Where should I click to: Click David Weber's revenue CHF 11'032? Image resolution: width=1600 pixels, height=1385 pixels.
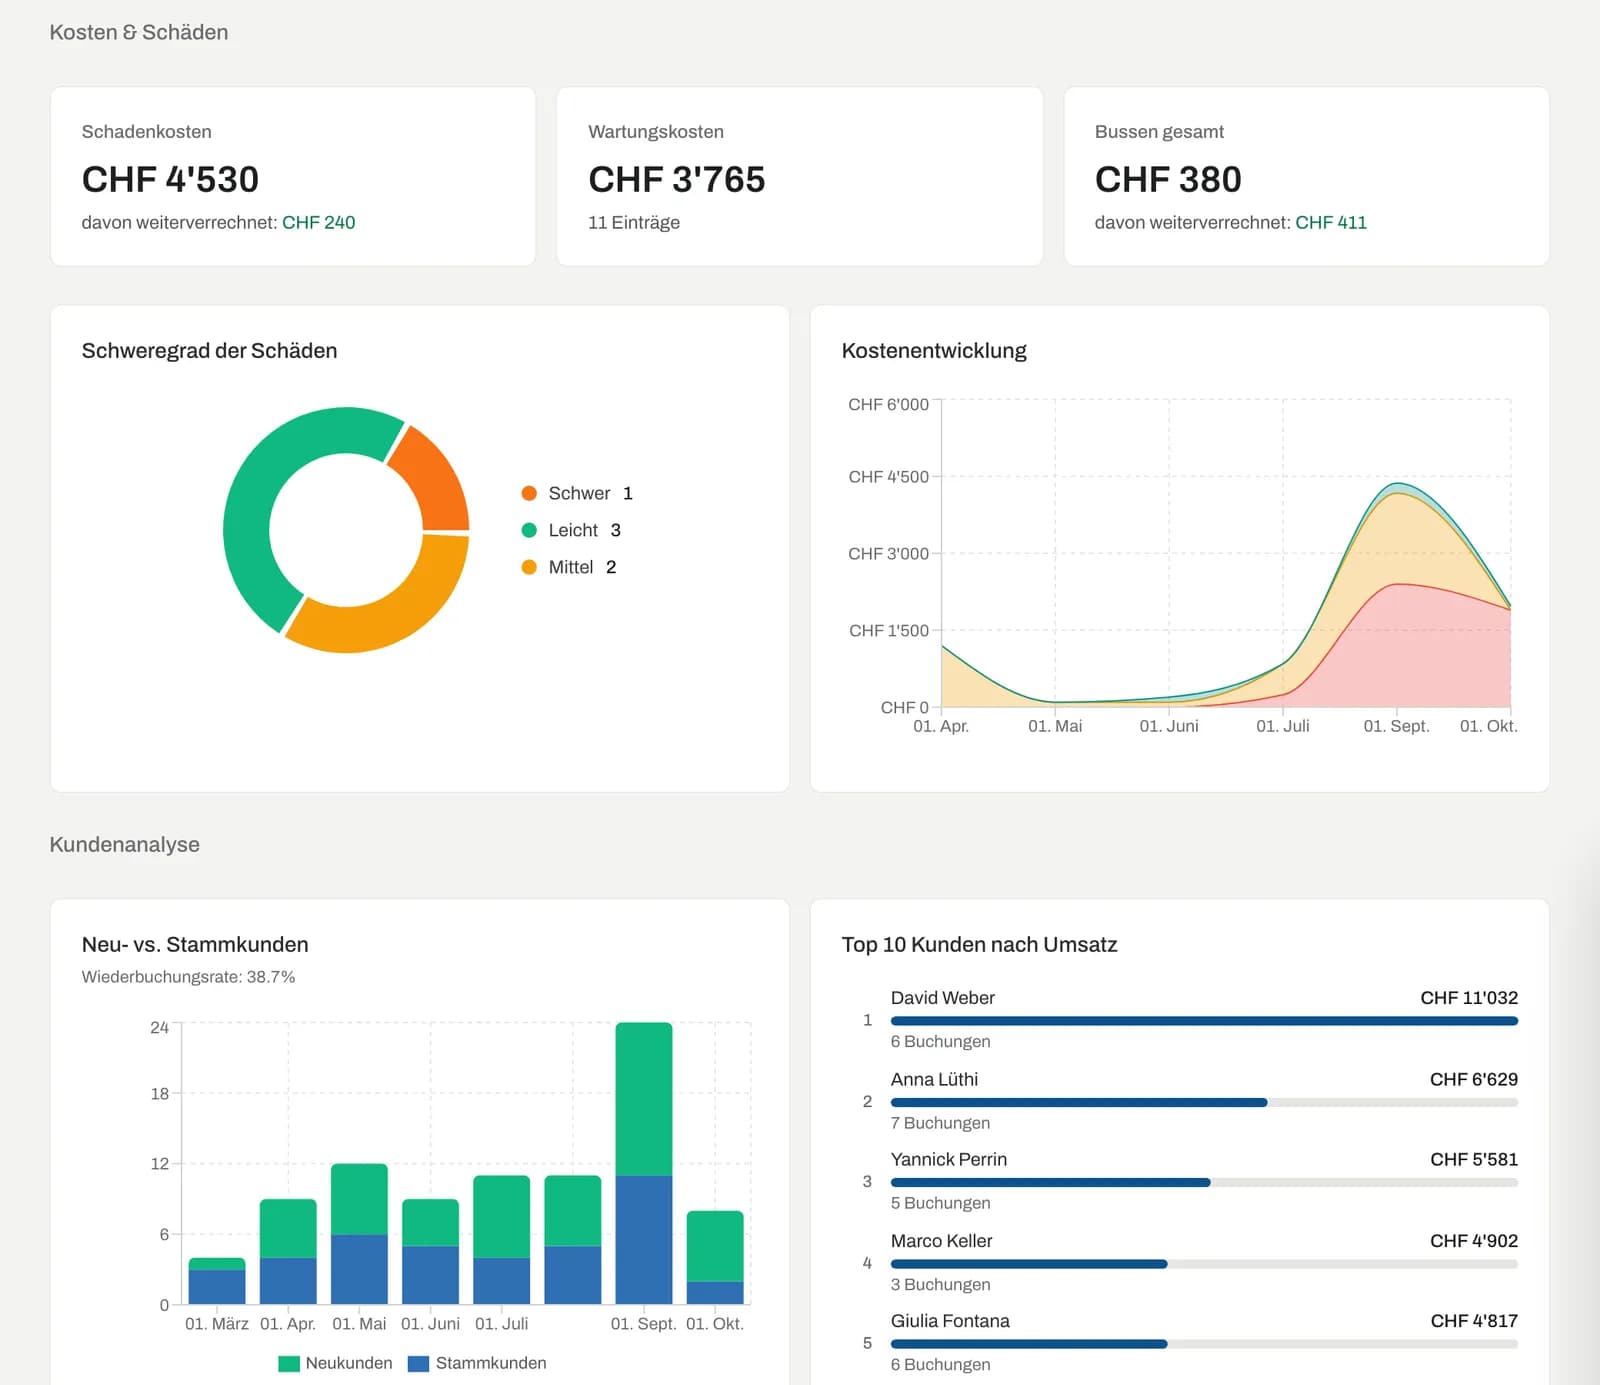point(1469,998)
